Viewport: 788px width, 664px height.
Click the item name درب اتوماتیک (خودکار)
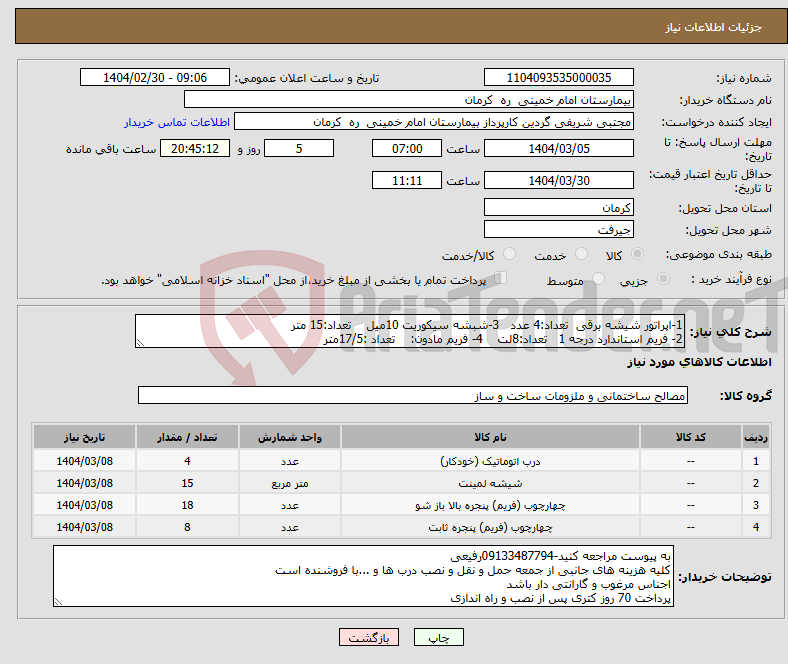coord(490,461)
